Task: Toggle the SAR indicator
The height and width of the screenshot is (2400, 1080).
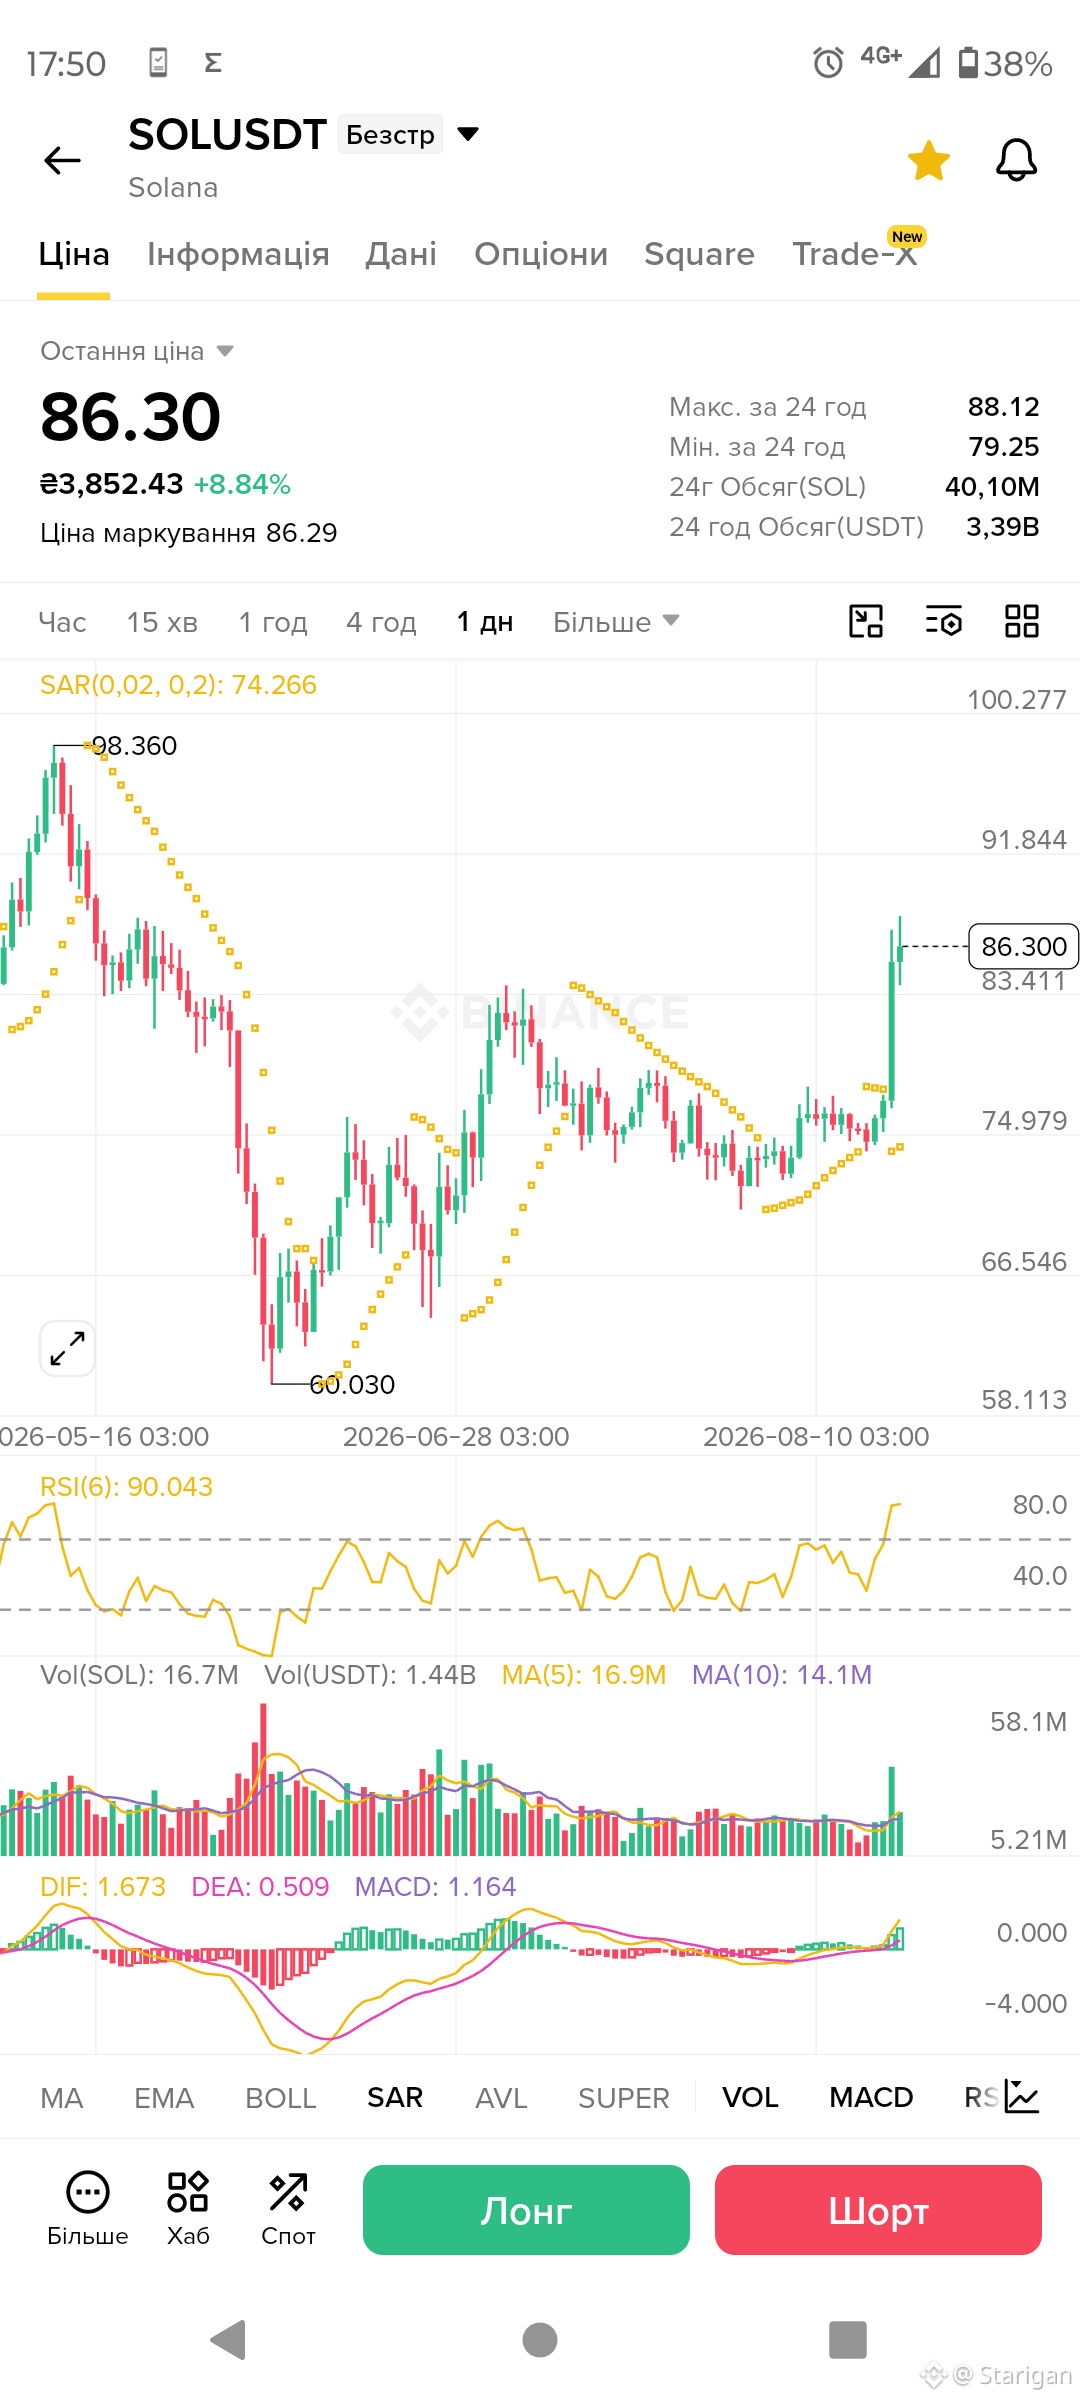Action: tap(395, 2098)
